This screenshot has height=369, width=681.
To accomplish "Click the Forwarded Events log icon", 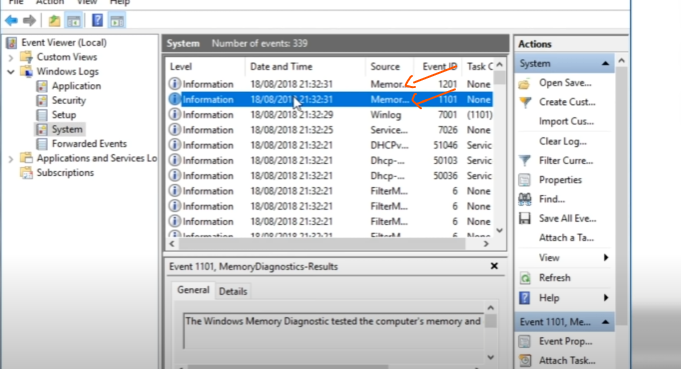I will 42,144.
